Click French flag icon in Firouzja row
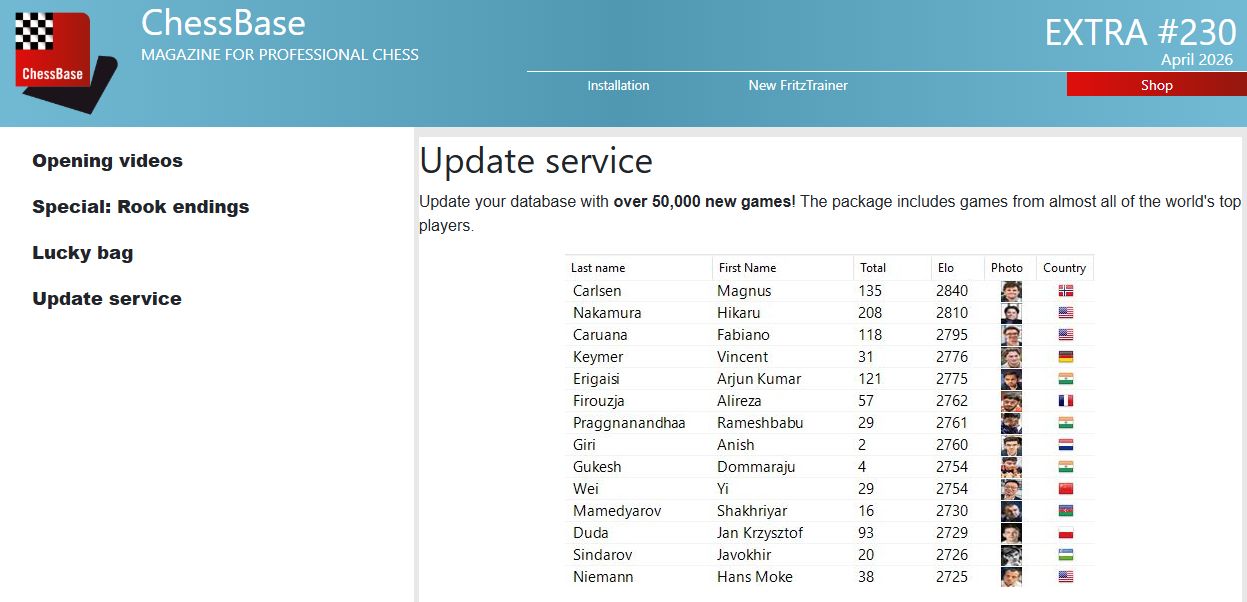Viewport: 1247px width, 602px height. coord(1065,401)
